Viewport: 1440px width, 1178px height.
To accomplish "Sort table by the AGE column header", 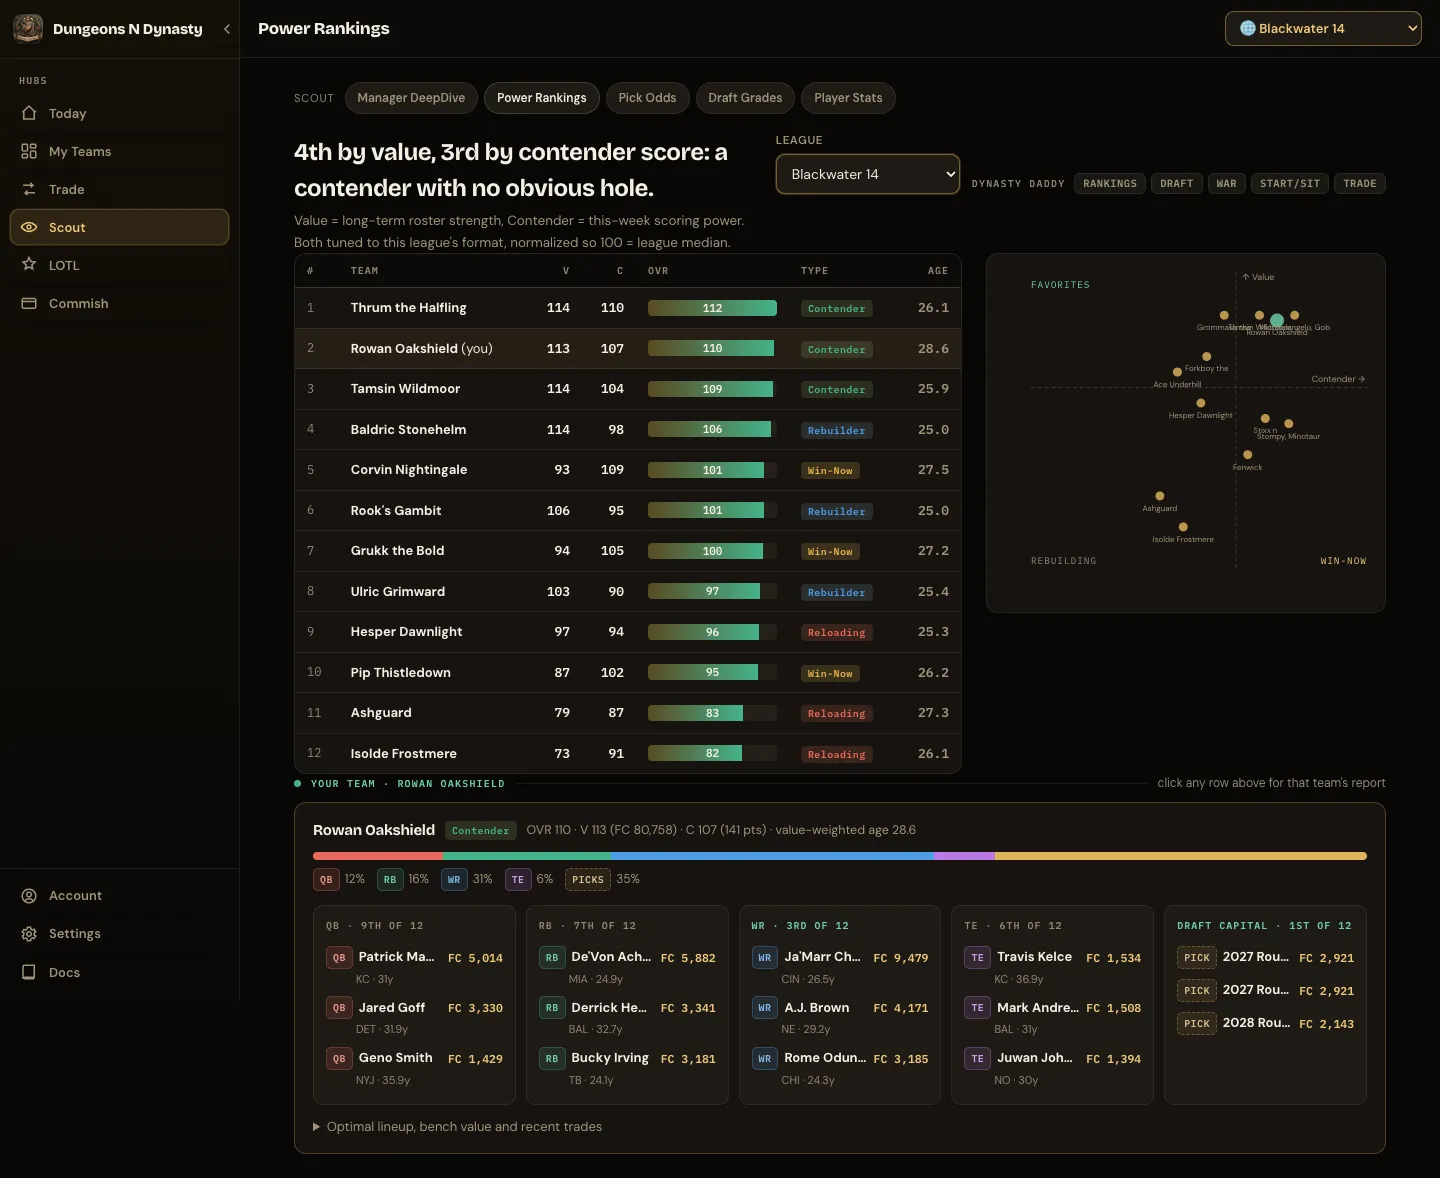I will pyautogui.click(x=938, y=271).
